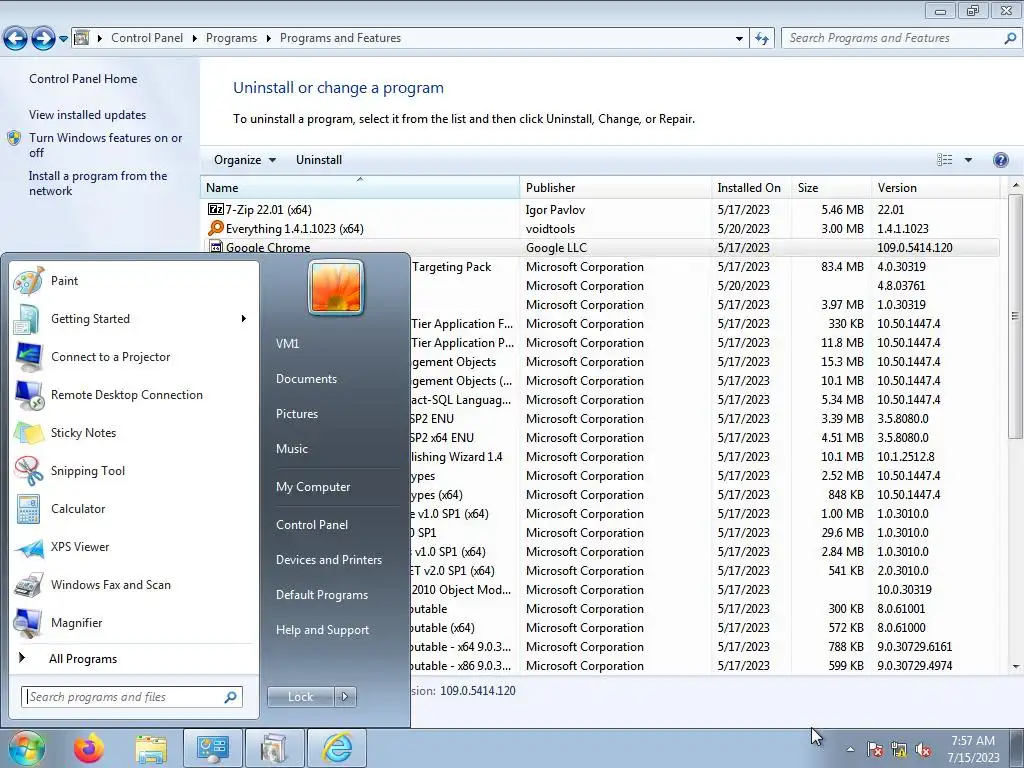
Task: Click the VM1 user folder link
Action: pyautogui.click(x=287, y=344)
